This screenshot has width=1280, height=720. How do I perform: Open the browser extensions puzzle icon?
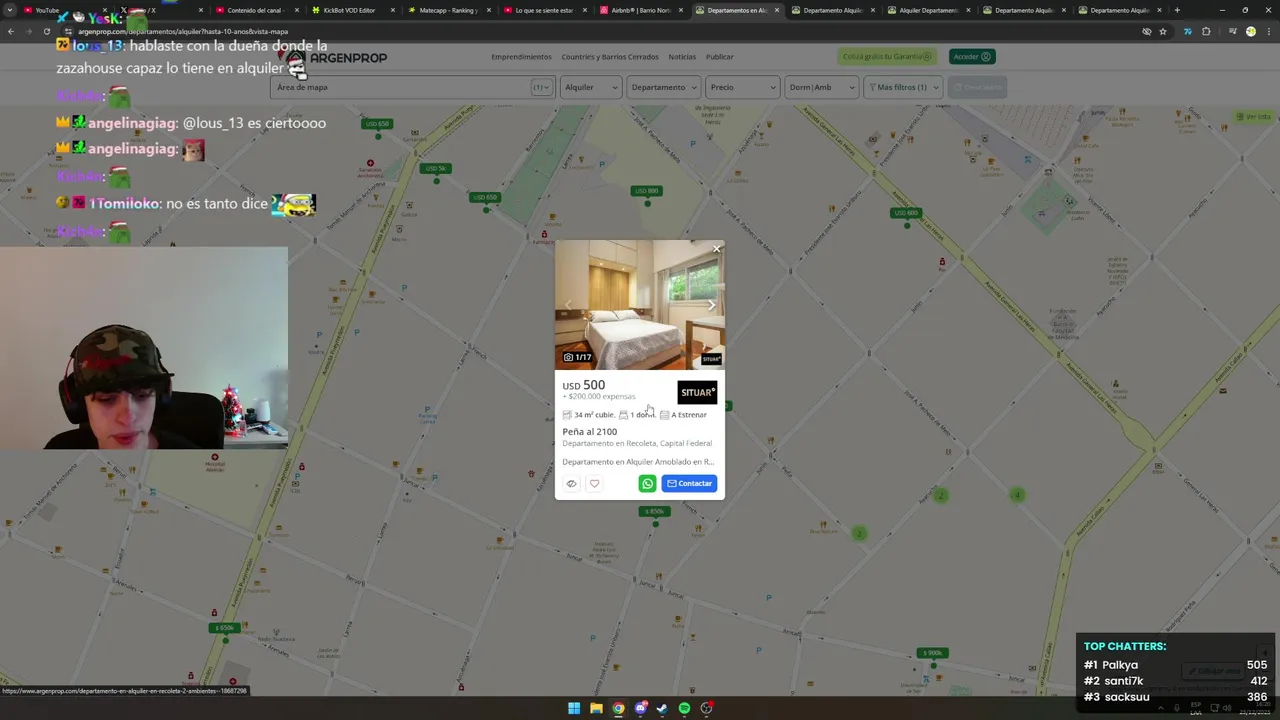coord(1206,31)
